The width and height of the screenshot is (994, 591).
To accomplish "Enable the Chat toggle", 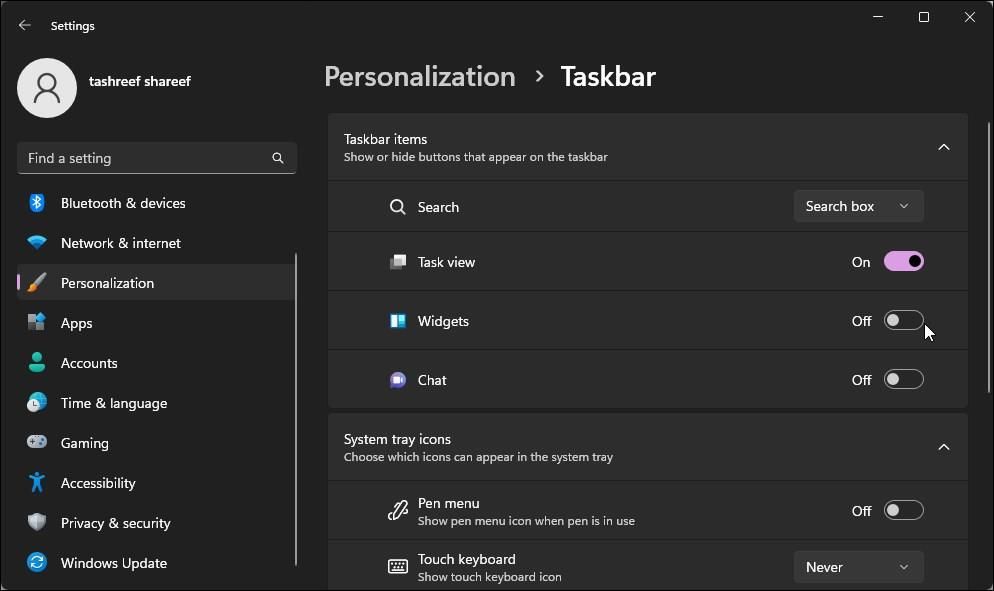I will click(x=903, y=379).
